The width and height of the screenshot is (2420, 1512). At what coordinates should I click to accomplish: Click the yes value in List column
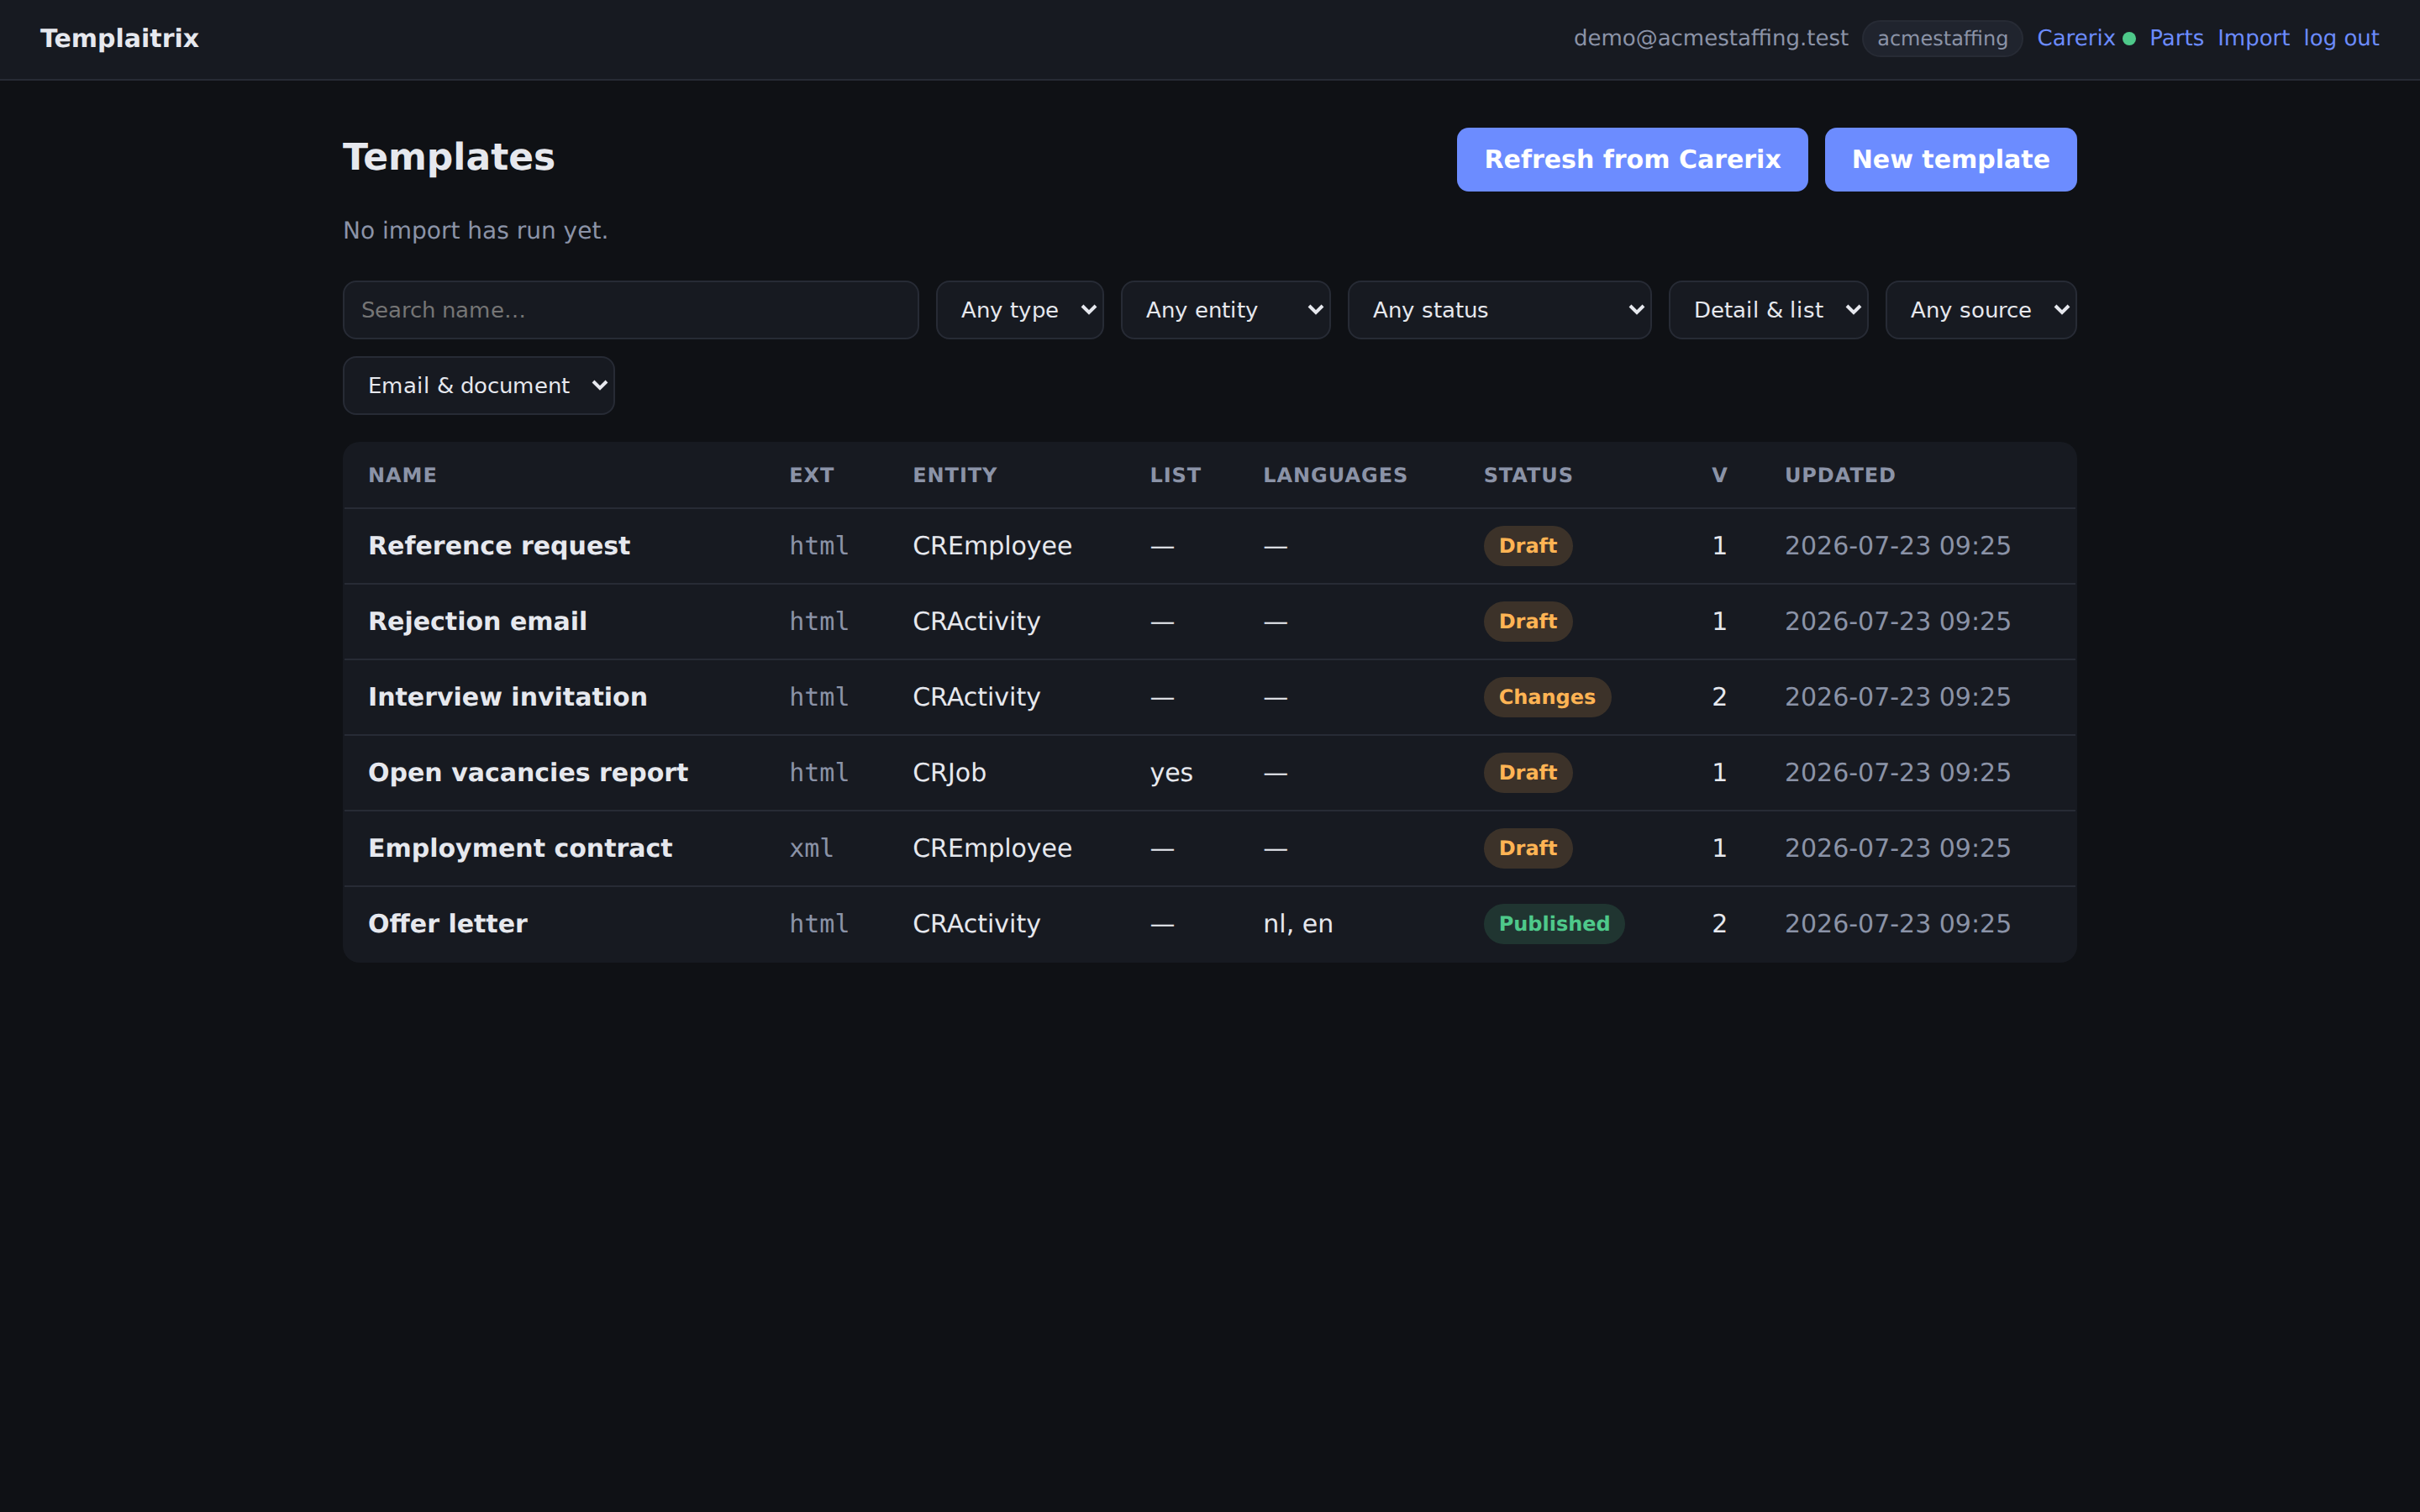[1171, 772]
